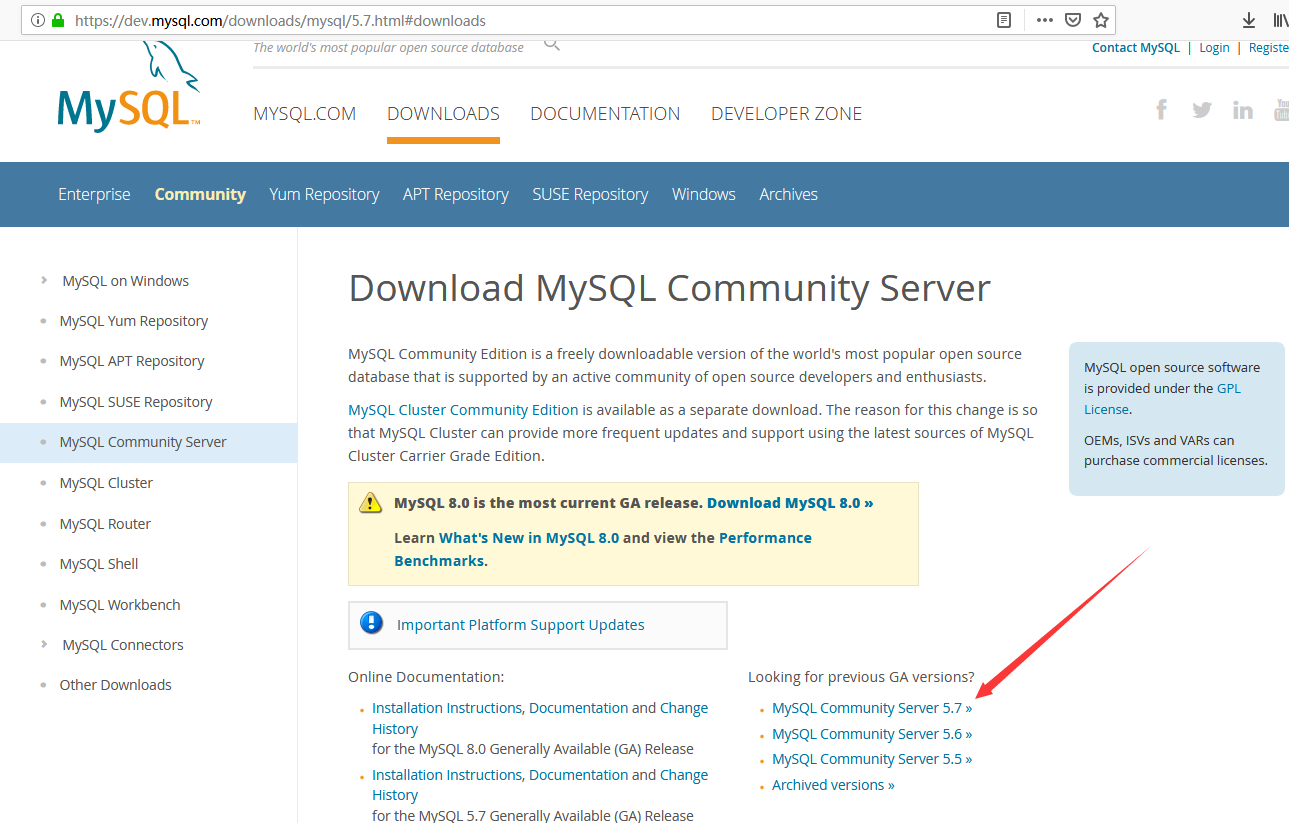The image size is (1289, 823).
Task: Click the GPL License link
Action: [1163, 399]
